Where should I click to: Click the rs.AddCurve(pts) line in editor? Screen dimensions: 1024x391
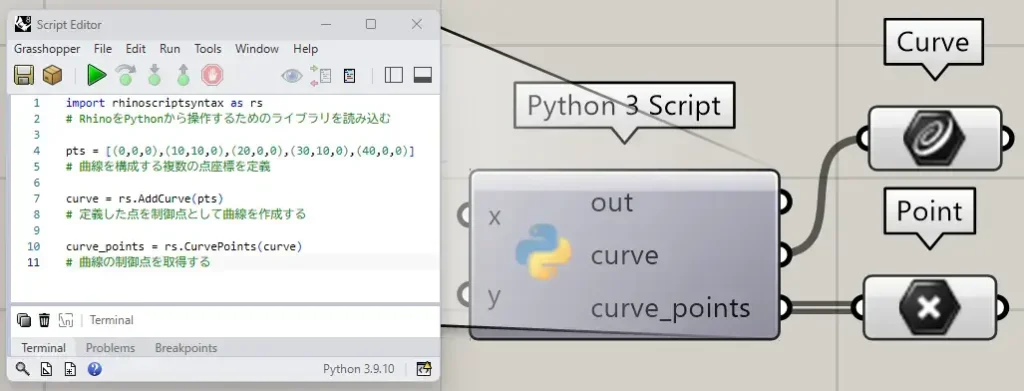(144, 198)
